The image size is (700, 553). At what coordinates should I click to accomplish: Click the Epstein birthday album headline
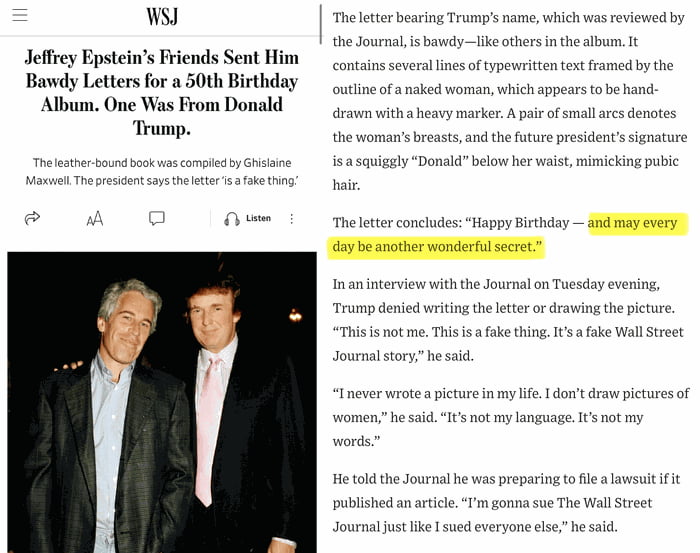click(162, 93)
